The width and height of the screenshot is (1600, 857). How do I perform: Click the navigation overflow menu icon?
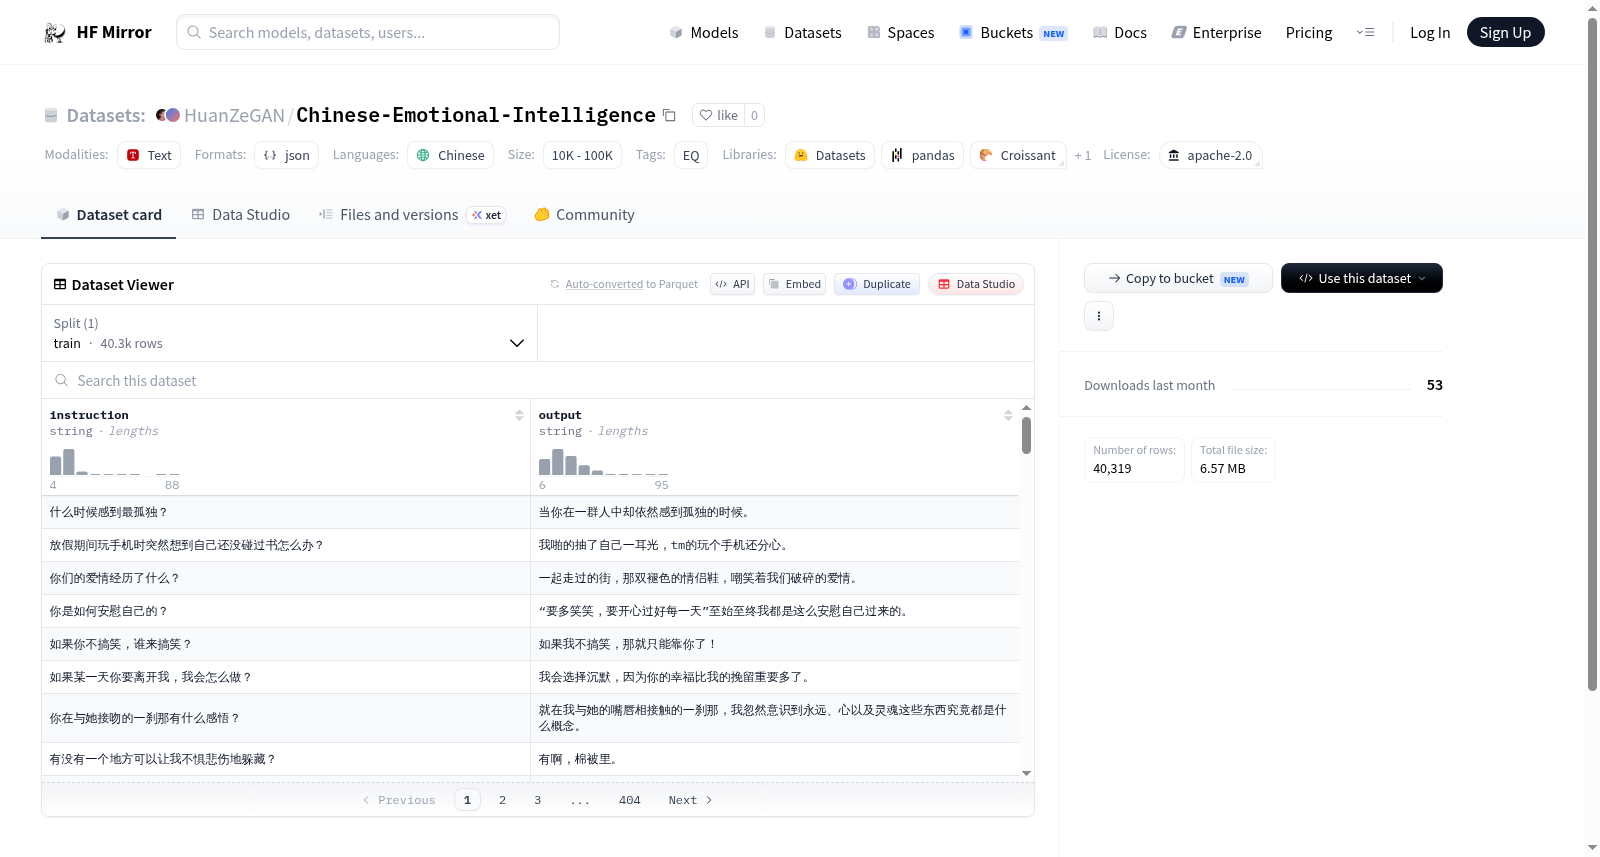click(1365, 33)
